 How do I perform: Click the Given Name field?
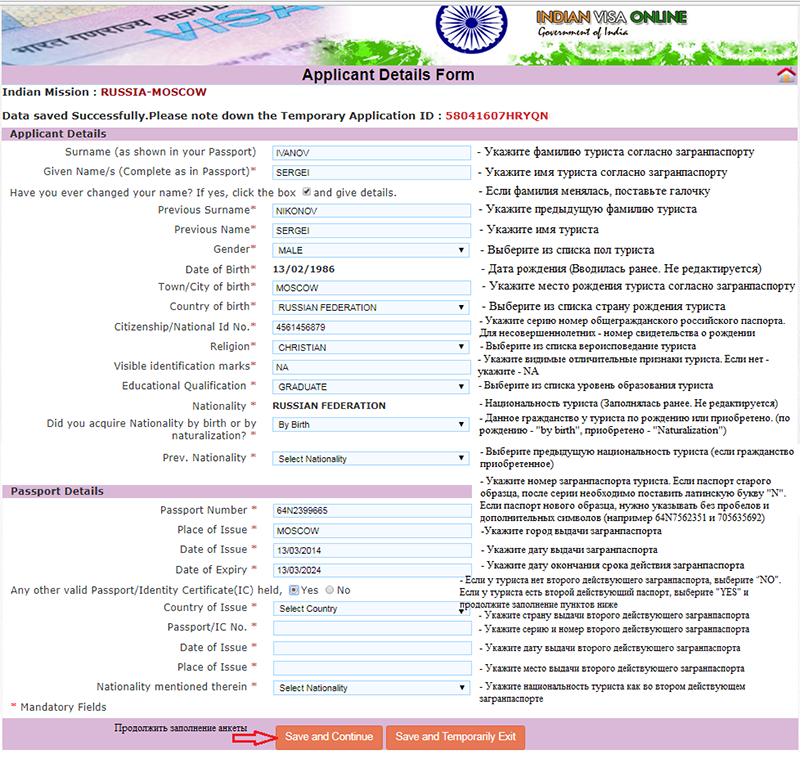click(371, 172)
